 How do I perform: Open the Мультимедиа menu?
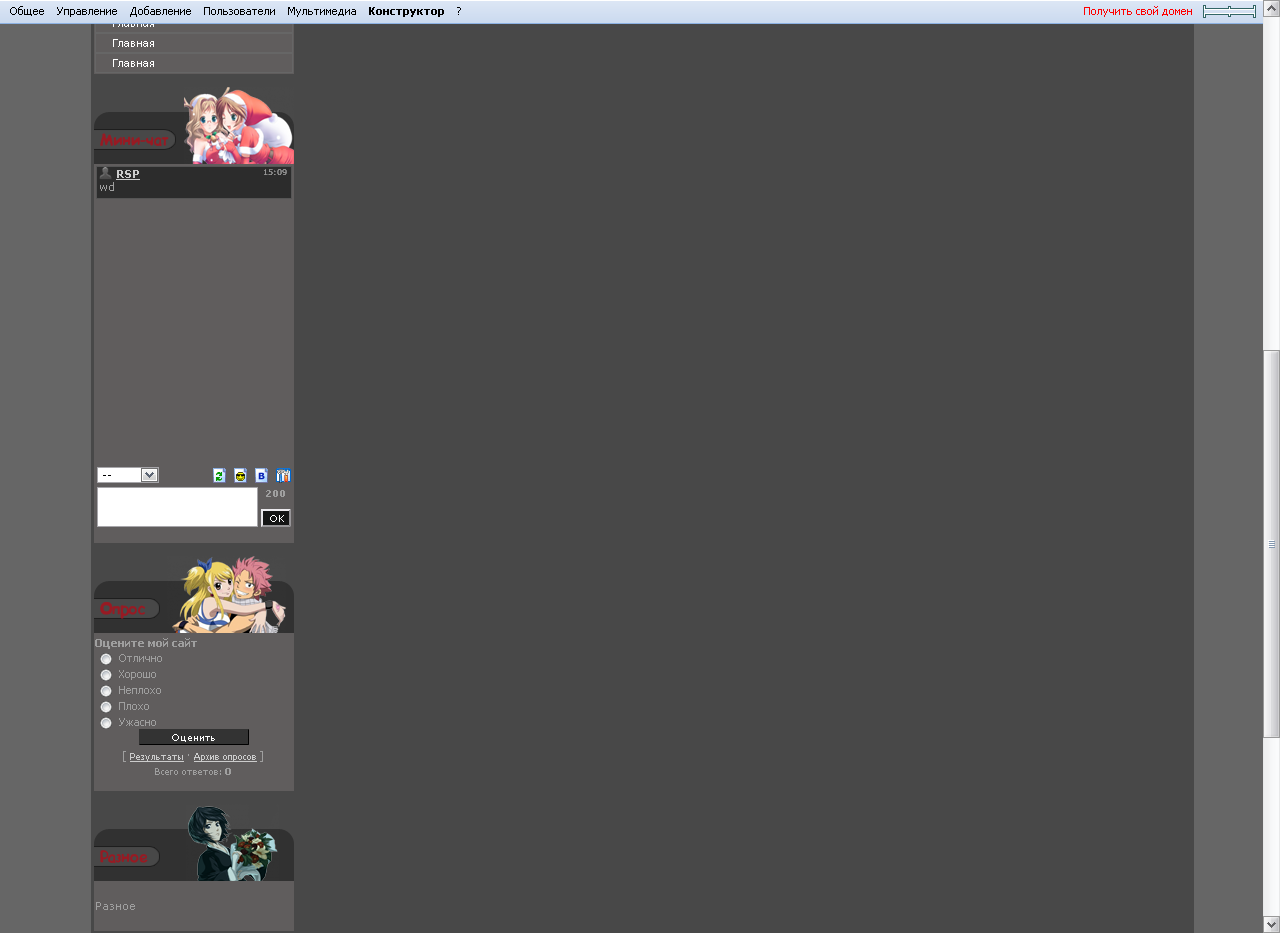322,11
